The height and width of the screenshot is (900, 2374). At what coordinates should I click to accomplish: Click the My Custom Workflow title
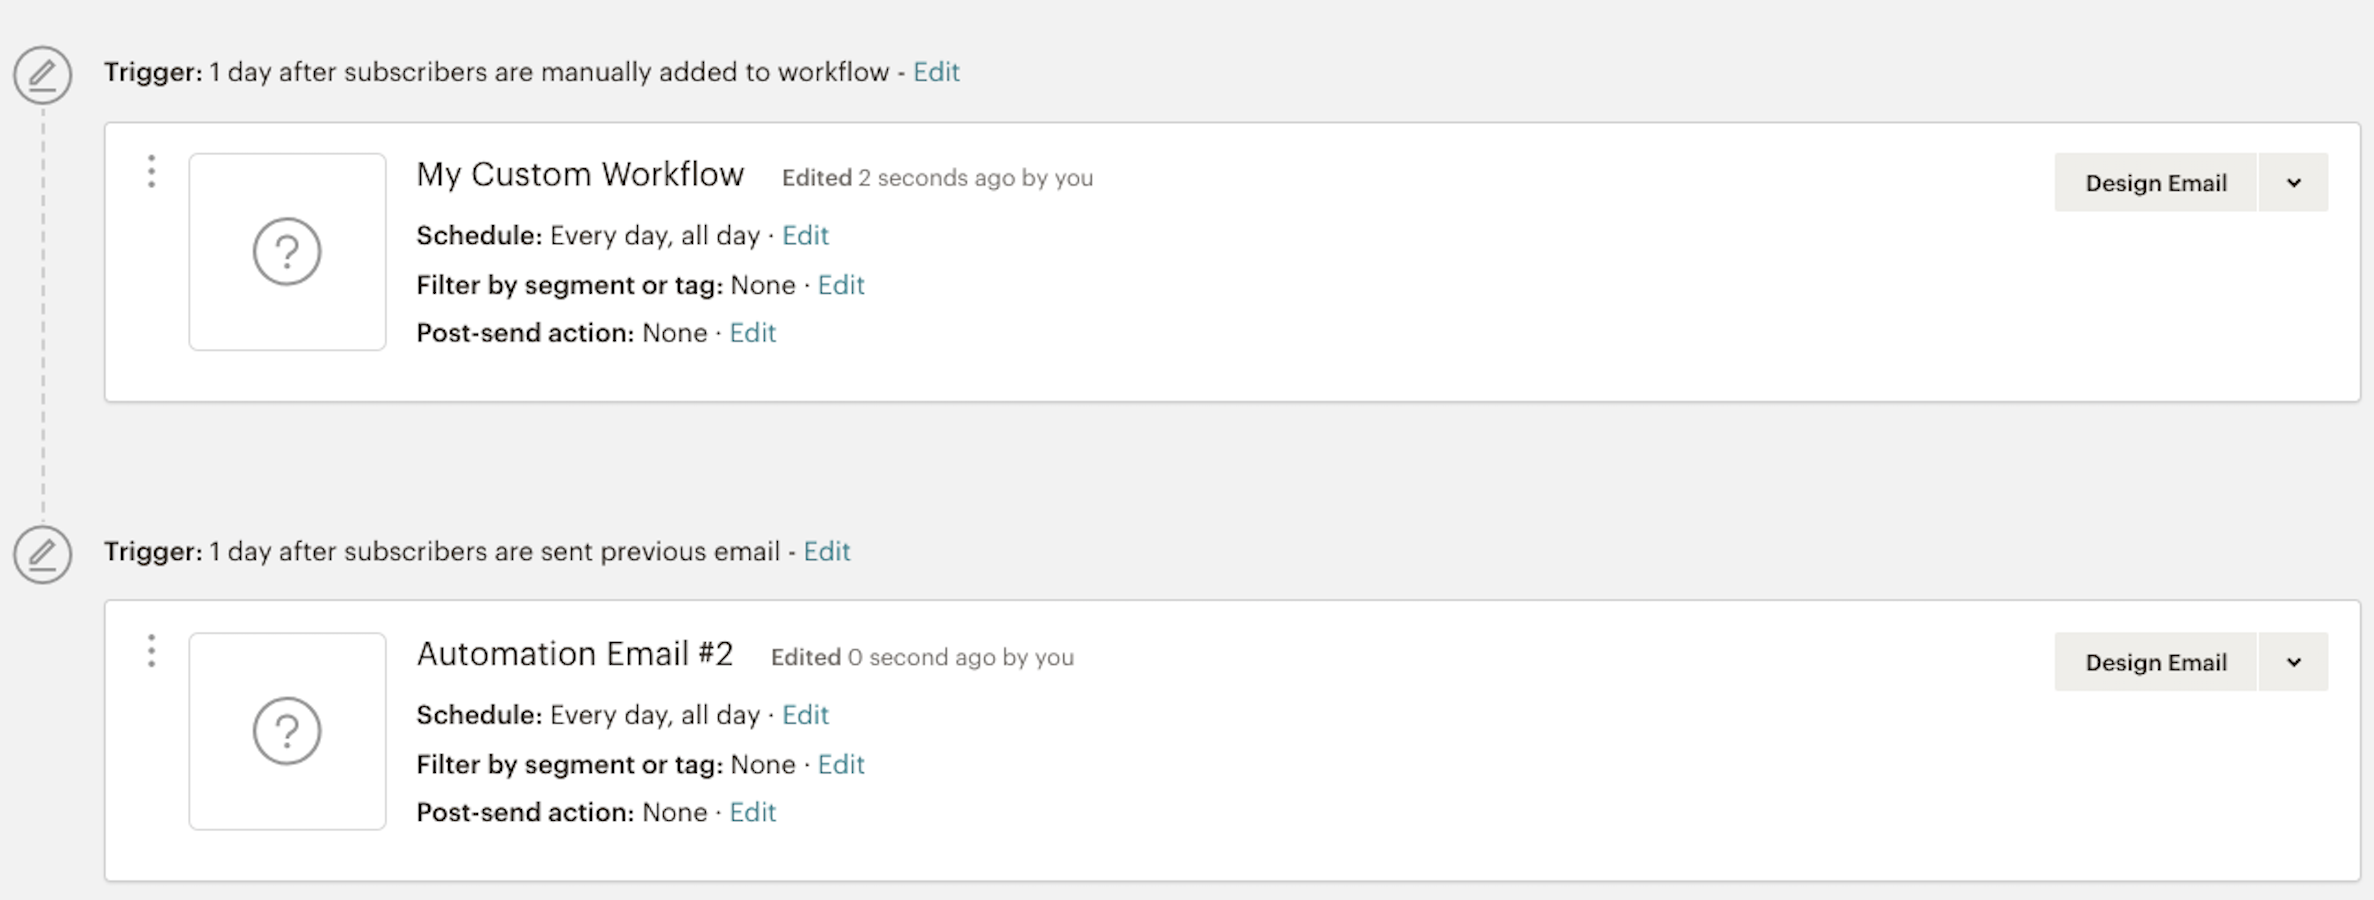tap(580, 175)
